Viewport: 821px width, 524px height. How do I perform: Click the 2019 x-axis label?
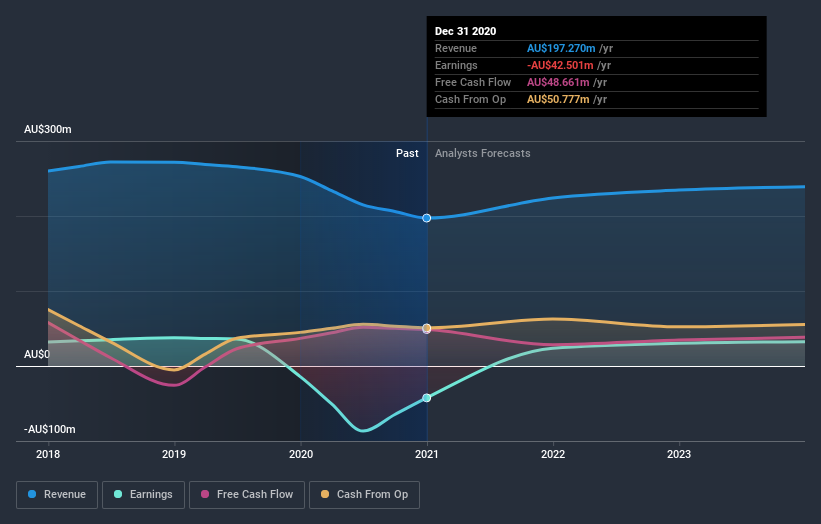174,454
